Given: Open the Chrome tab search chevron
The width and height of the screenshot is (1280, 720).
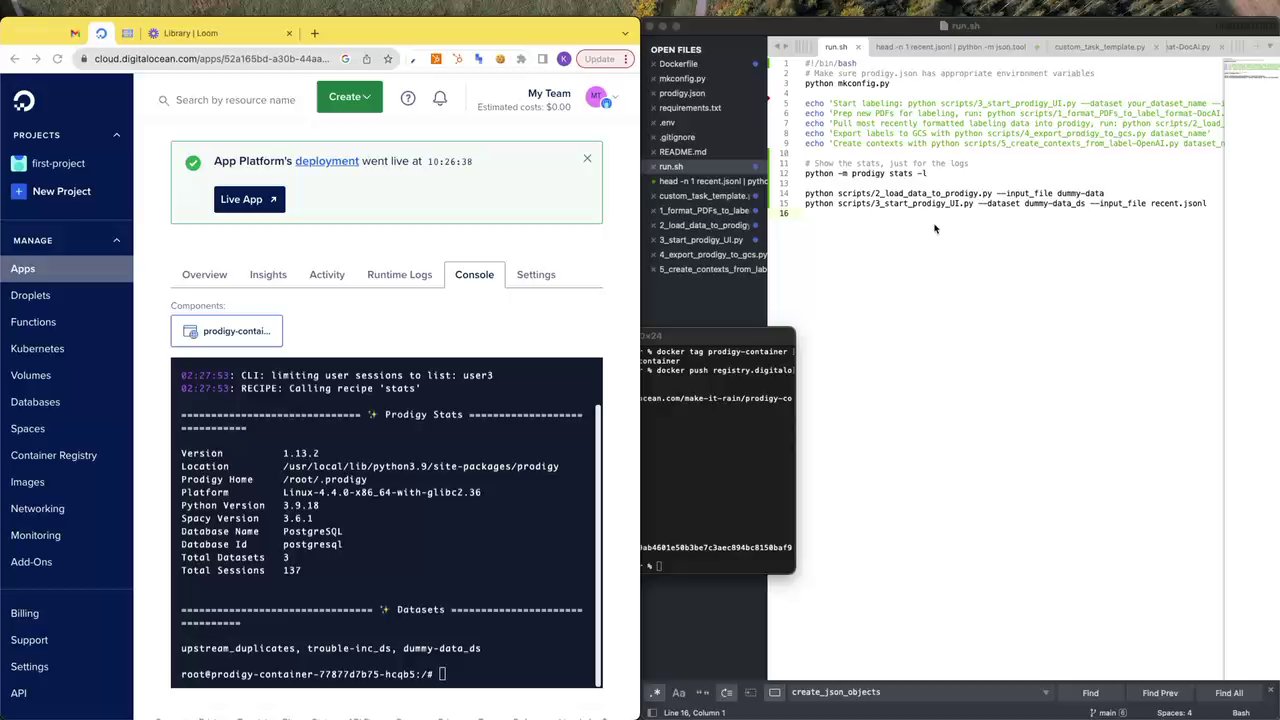Looking at the screenshot, I should (x=626, y=33).
